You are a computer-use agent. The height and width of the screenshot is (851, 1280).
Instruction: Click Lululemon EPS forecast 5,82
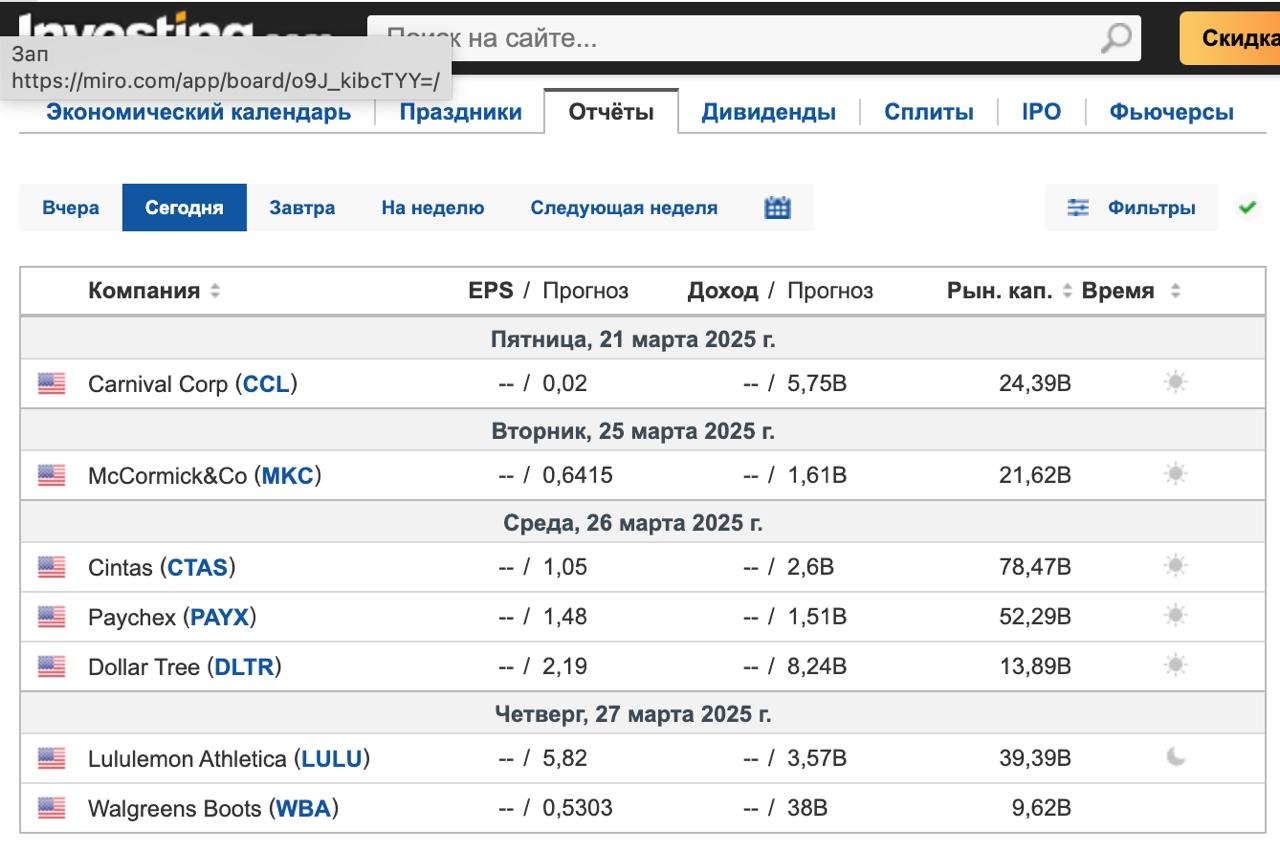pyautogui.click(x=565, y=759)
